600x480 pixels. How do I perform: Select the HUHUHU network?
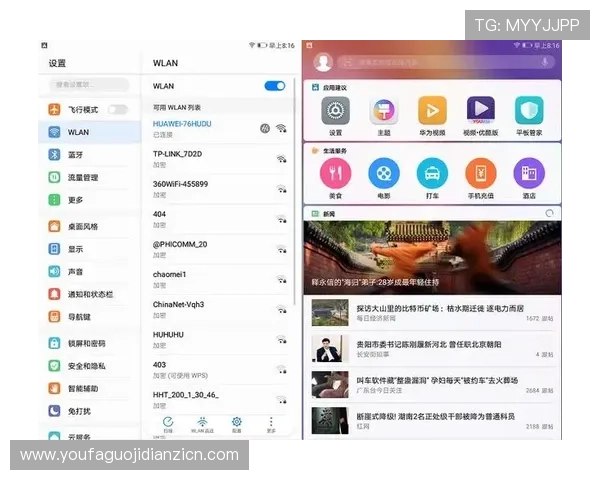[x=218, y=340]
